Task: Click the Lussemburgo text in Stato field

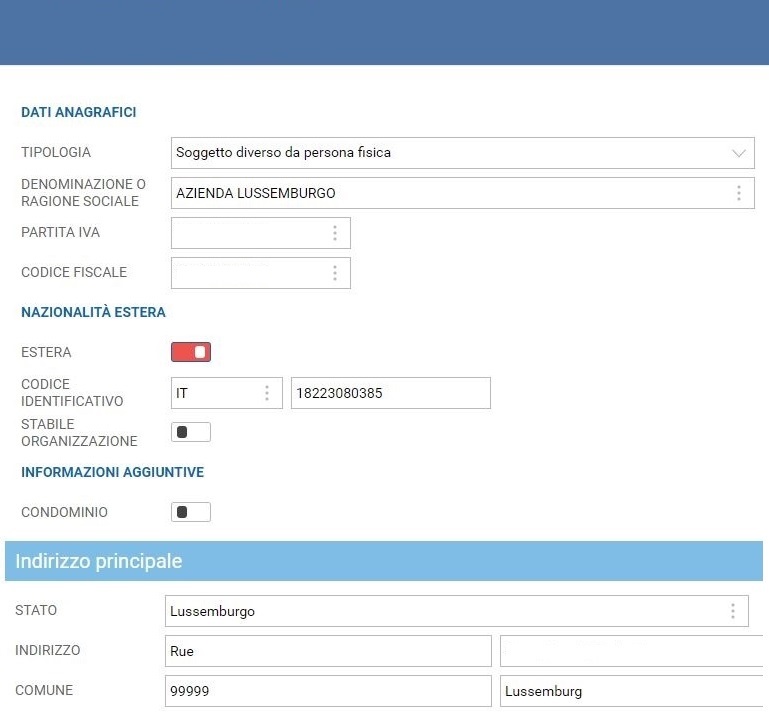Action: (213, 611)
